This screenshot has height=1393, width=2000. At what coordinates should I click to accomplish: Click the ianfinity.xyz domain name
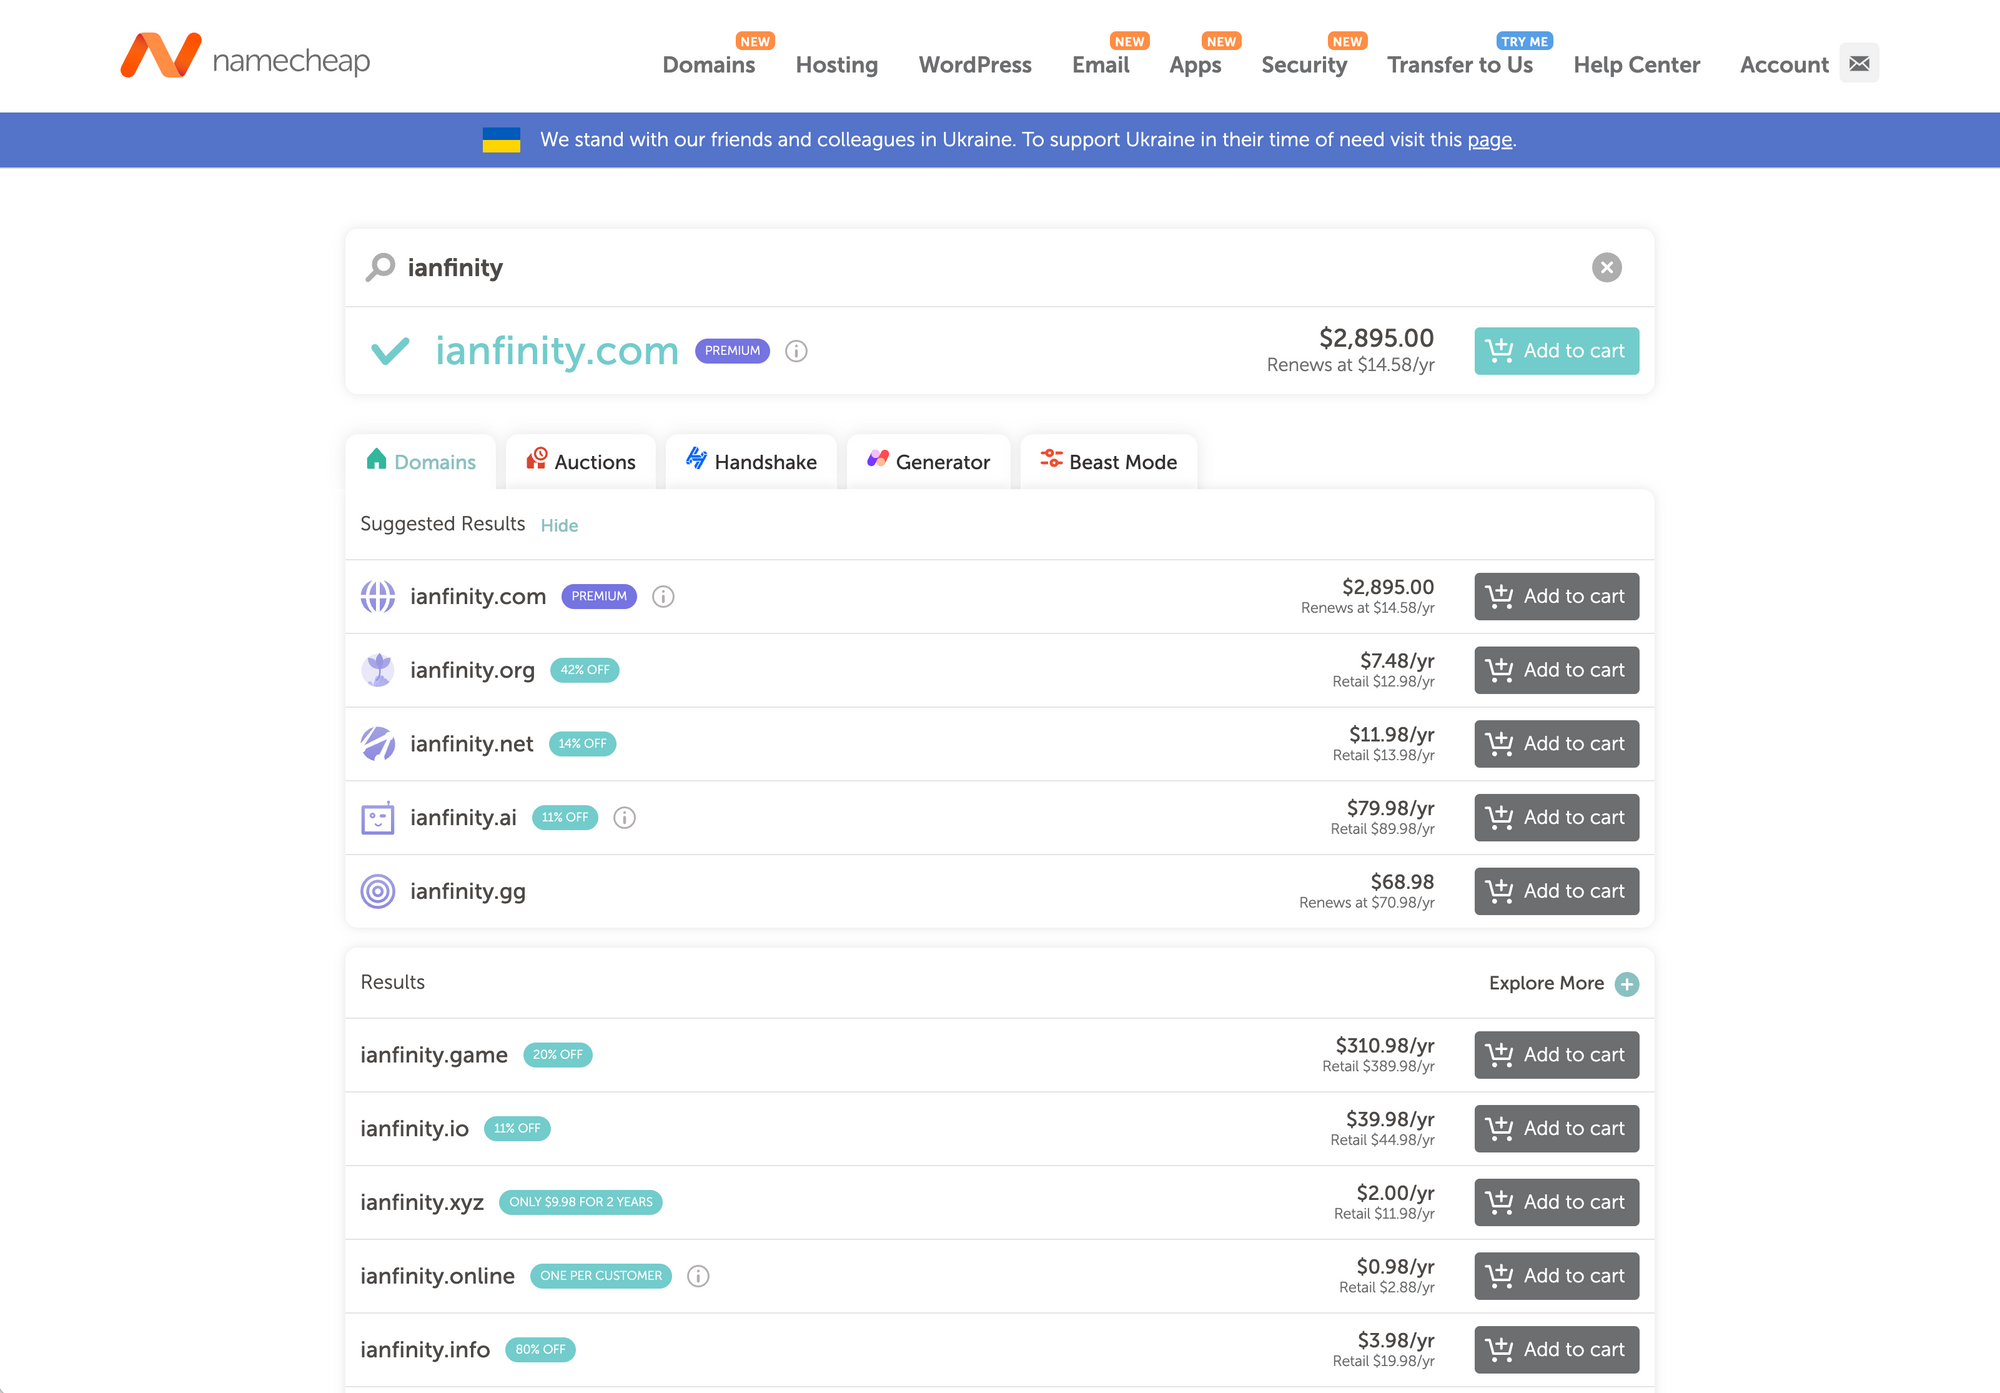point(422,1202)
